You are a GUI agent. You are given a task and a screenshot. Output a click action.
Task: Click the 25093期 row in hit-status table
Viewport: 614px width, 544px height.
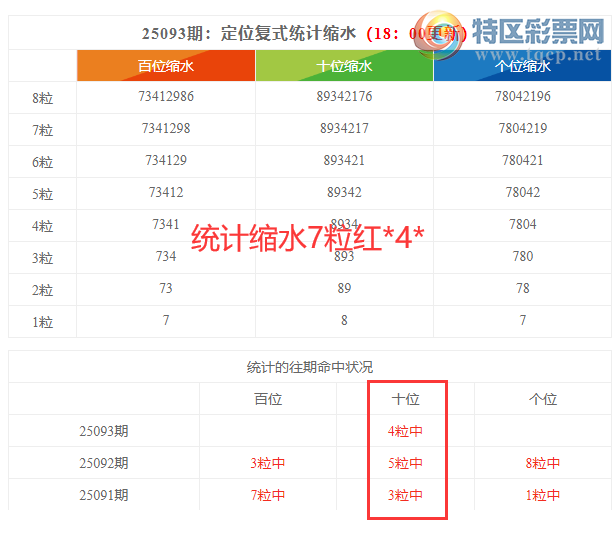coord(104,431)
